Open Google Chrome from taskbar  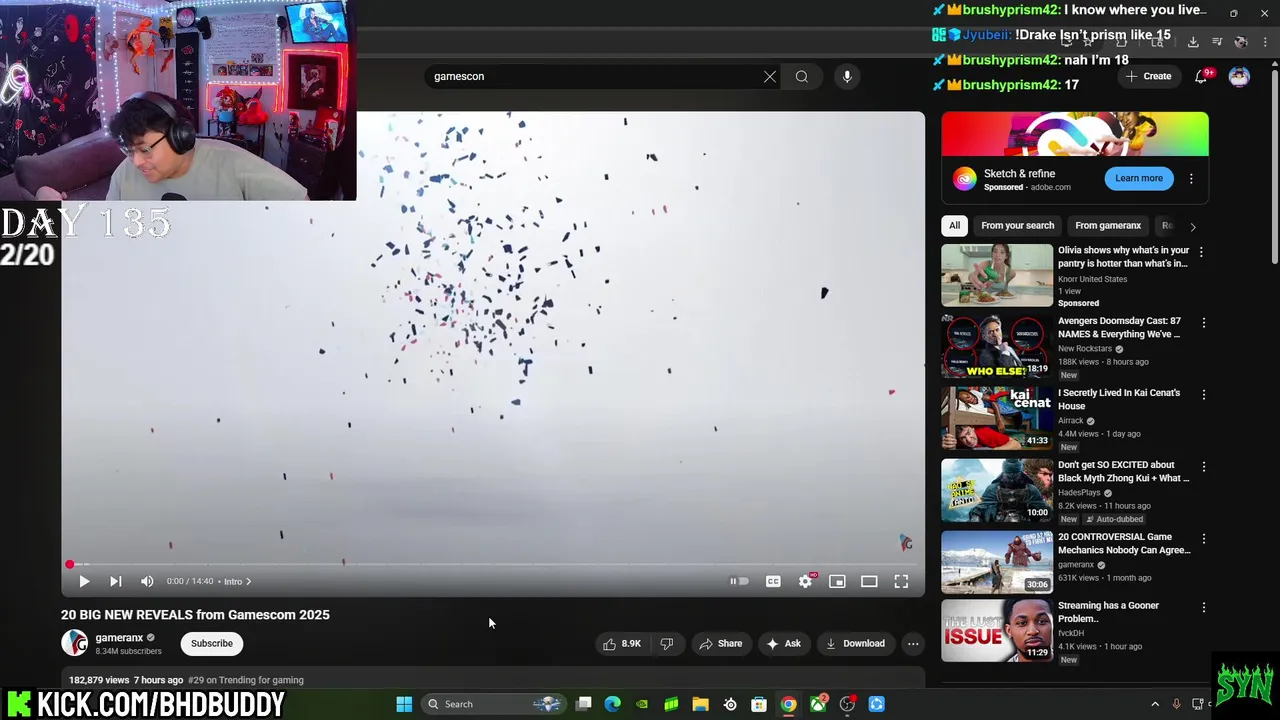(x=789, y=704)
